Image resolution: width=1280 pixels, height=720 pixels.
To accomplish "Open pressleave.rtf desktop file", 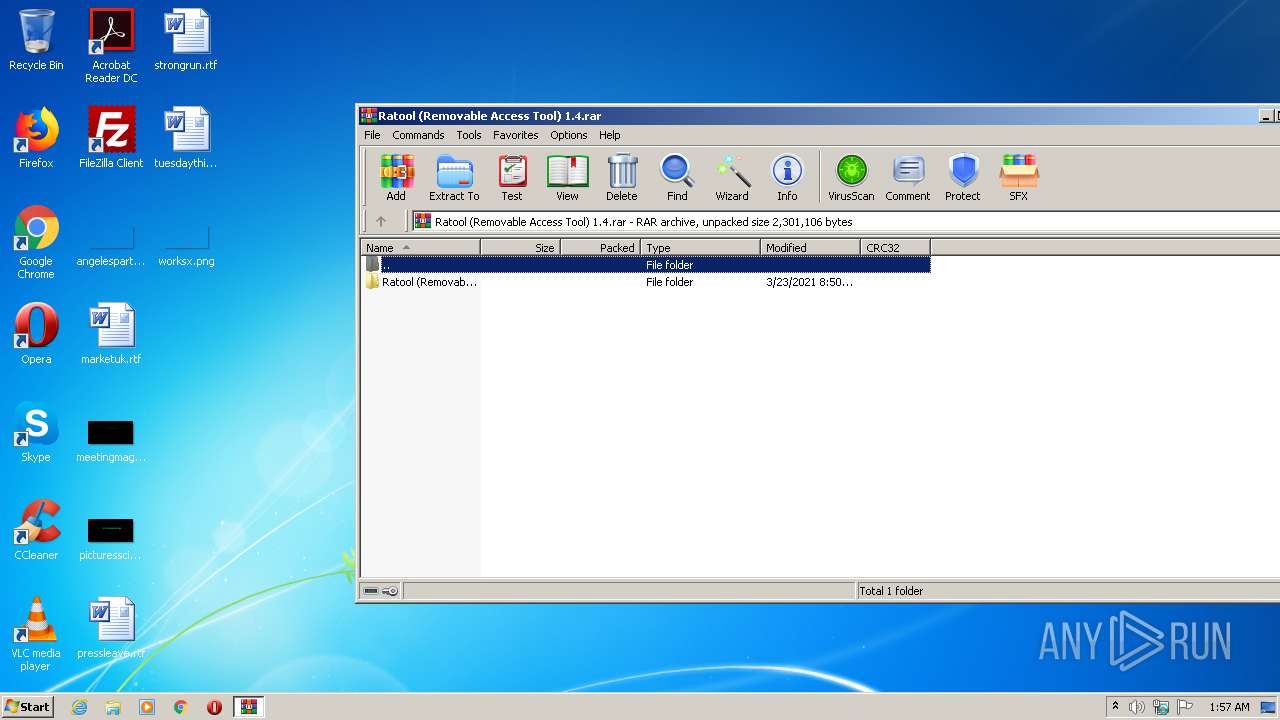I will coord(111,628).
